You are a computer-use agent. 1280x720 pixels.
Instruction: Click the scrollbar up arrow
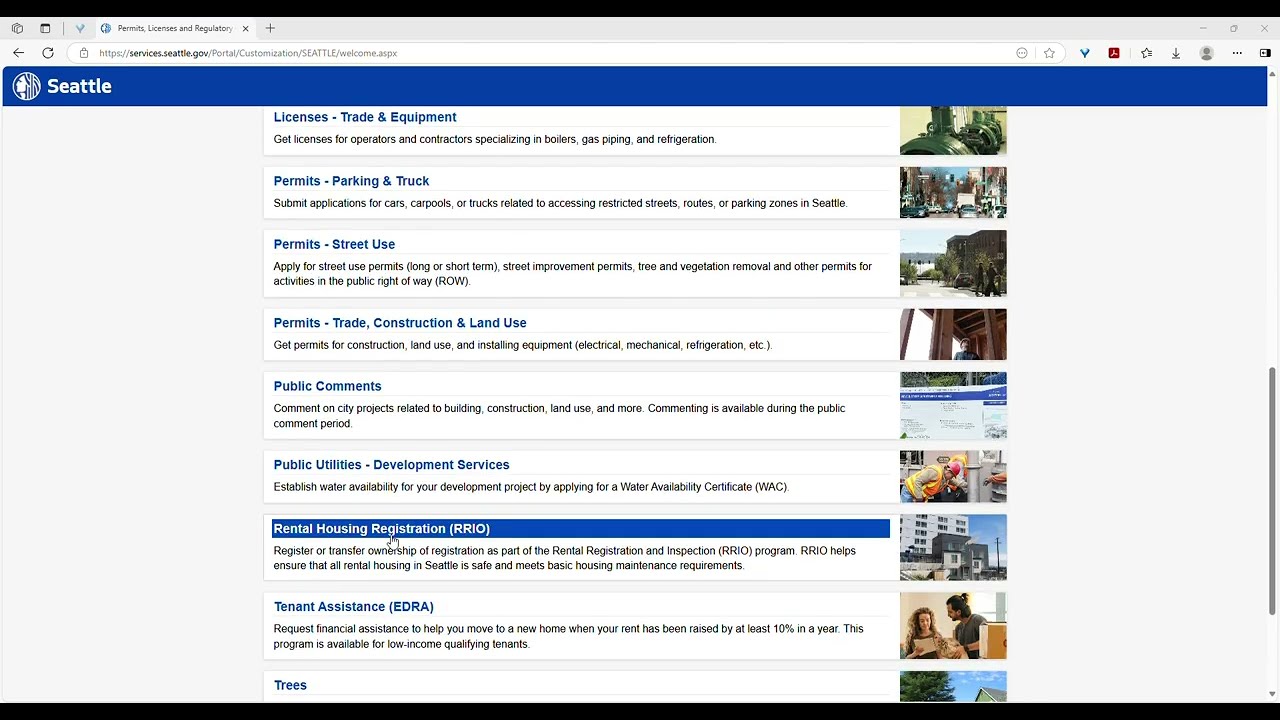[x=1272, y=74]
